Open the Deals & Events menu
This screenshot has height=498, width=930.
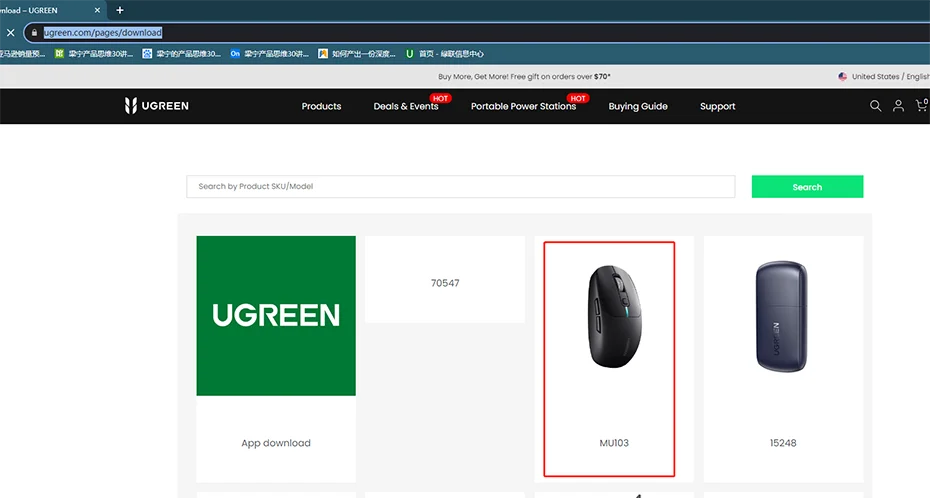pos(406,106)
